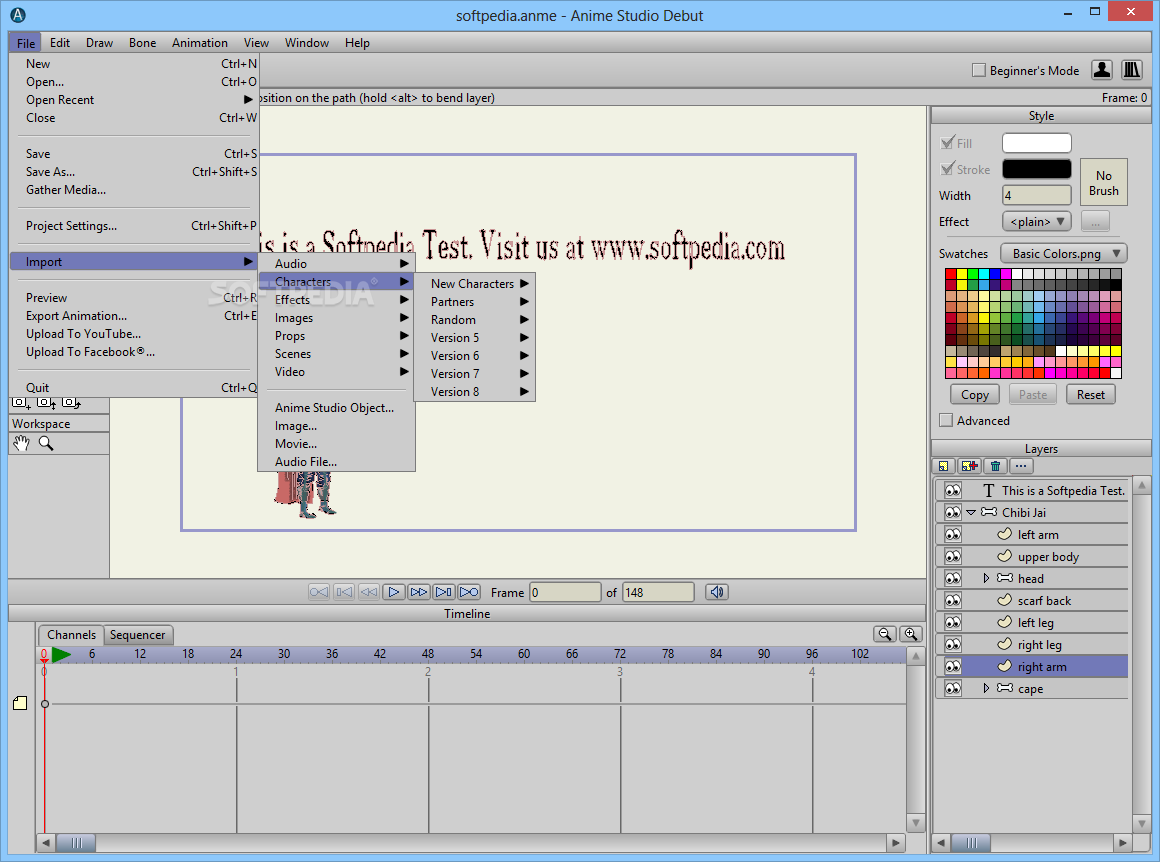
Task: Click the No Brush button
Action: 1103,183
